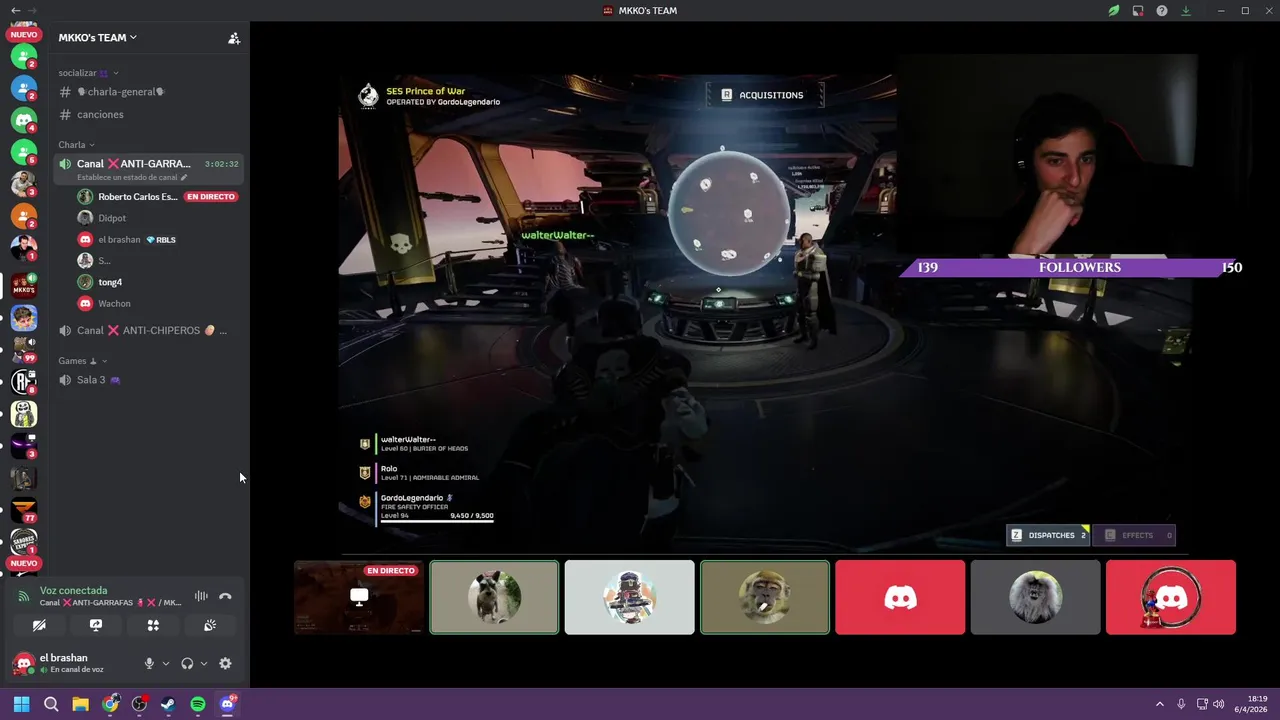Select the plain red Discord logo participant tile
The width and height of the screenshot is (1280, 720).
coord(900,597)
